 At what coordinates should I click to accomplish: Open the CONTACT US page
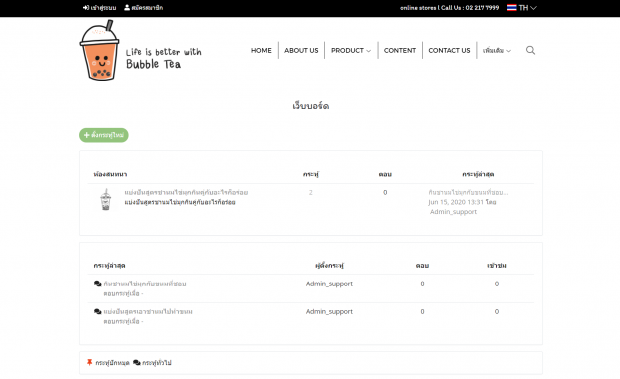coord(449,51)
